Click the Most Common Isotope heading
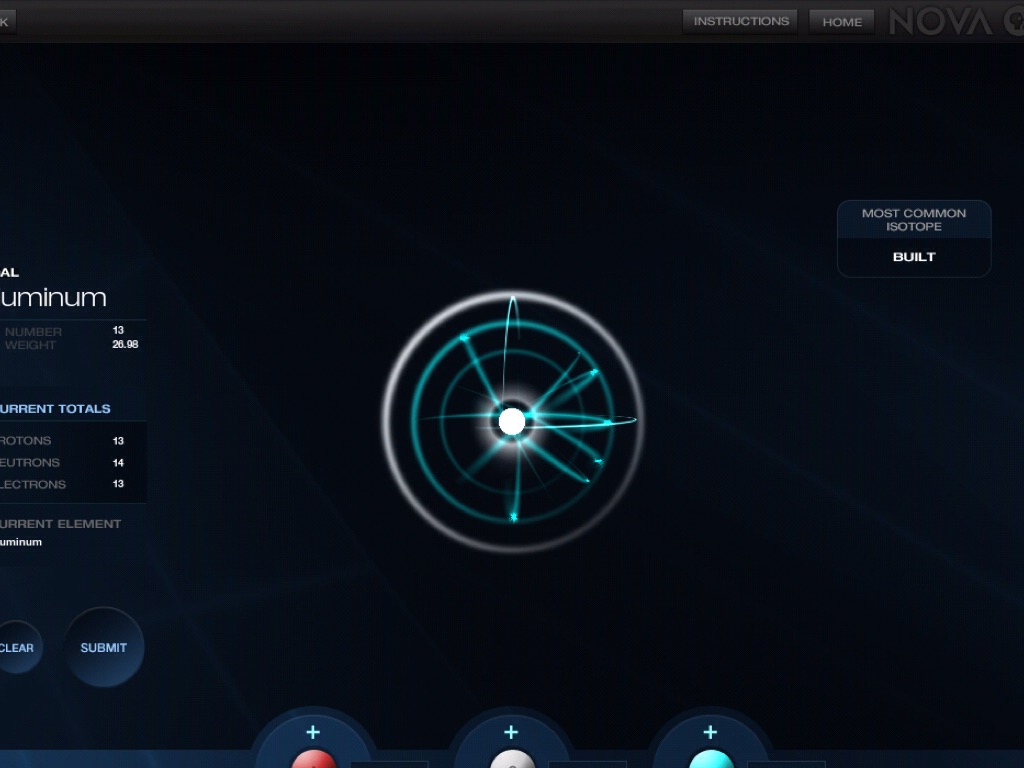The width and height of the screenshot is (1024, 768). (914, 219)
